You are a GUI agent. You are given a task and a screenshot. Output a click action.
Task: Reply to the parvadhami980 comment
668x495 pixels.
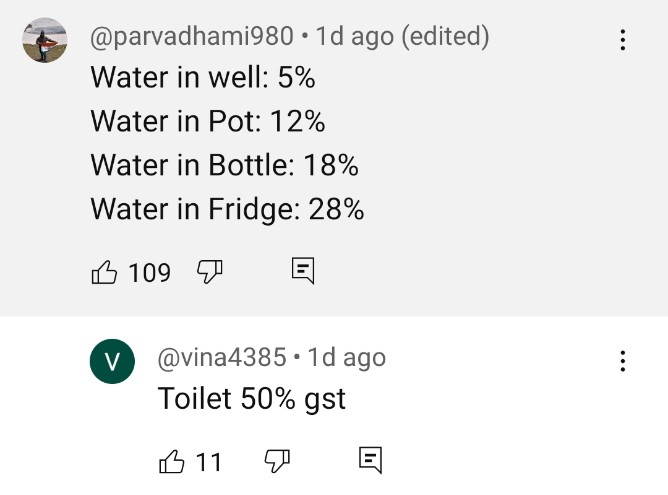click(303, 270)
